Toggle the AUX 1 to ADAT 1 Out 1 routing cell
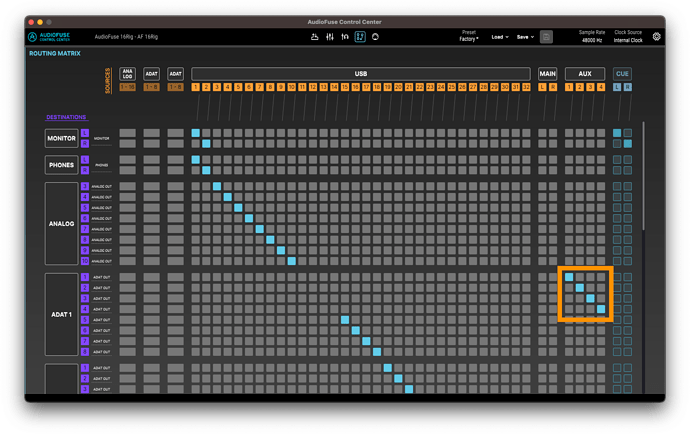Viewport: 690px width, 435px height. coord(569,277)
